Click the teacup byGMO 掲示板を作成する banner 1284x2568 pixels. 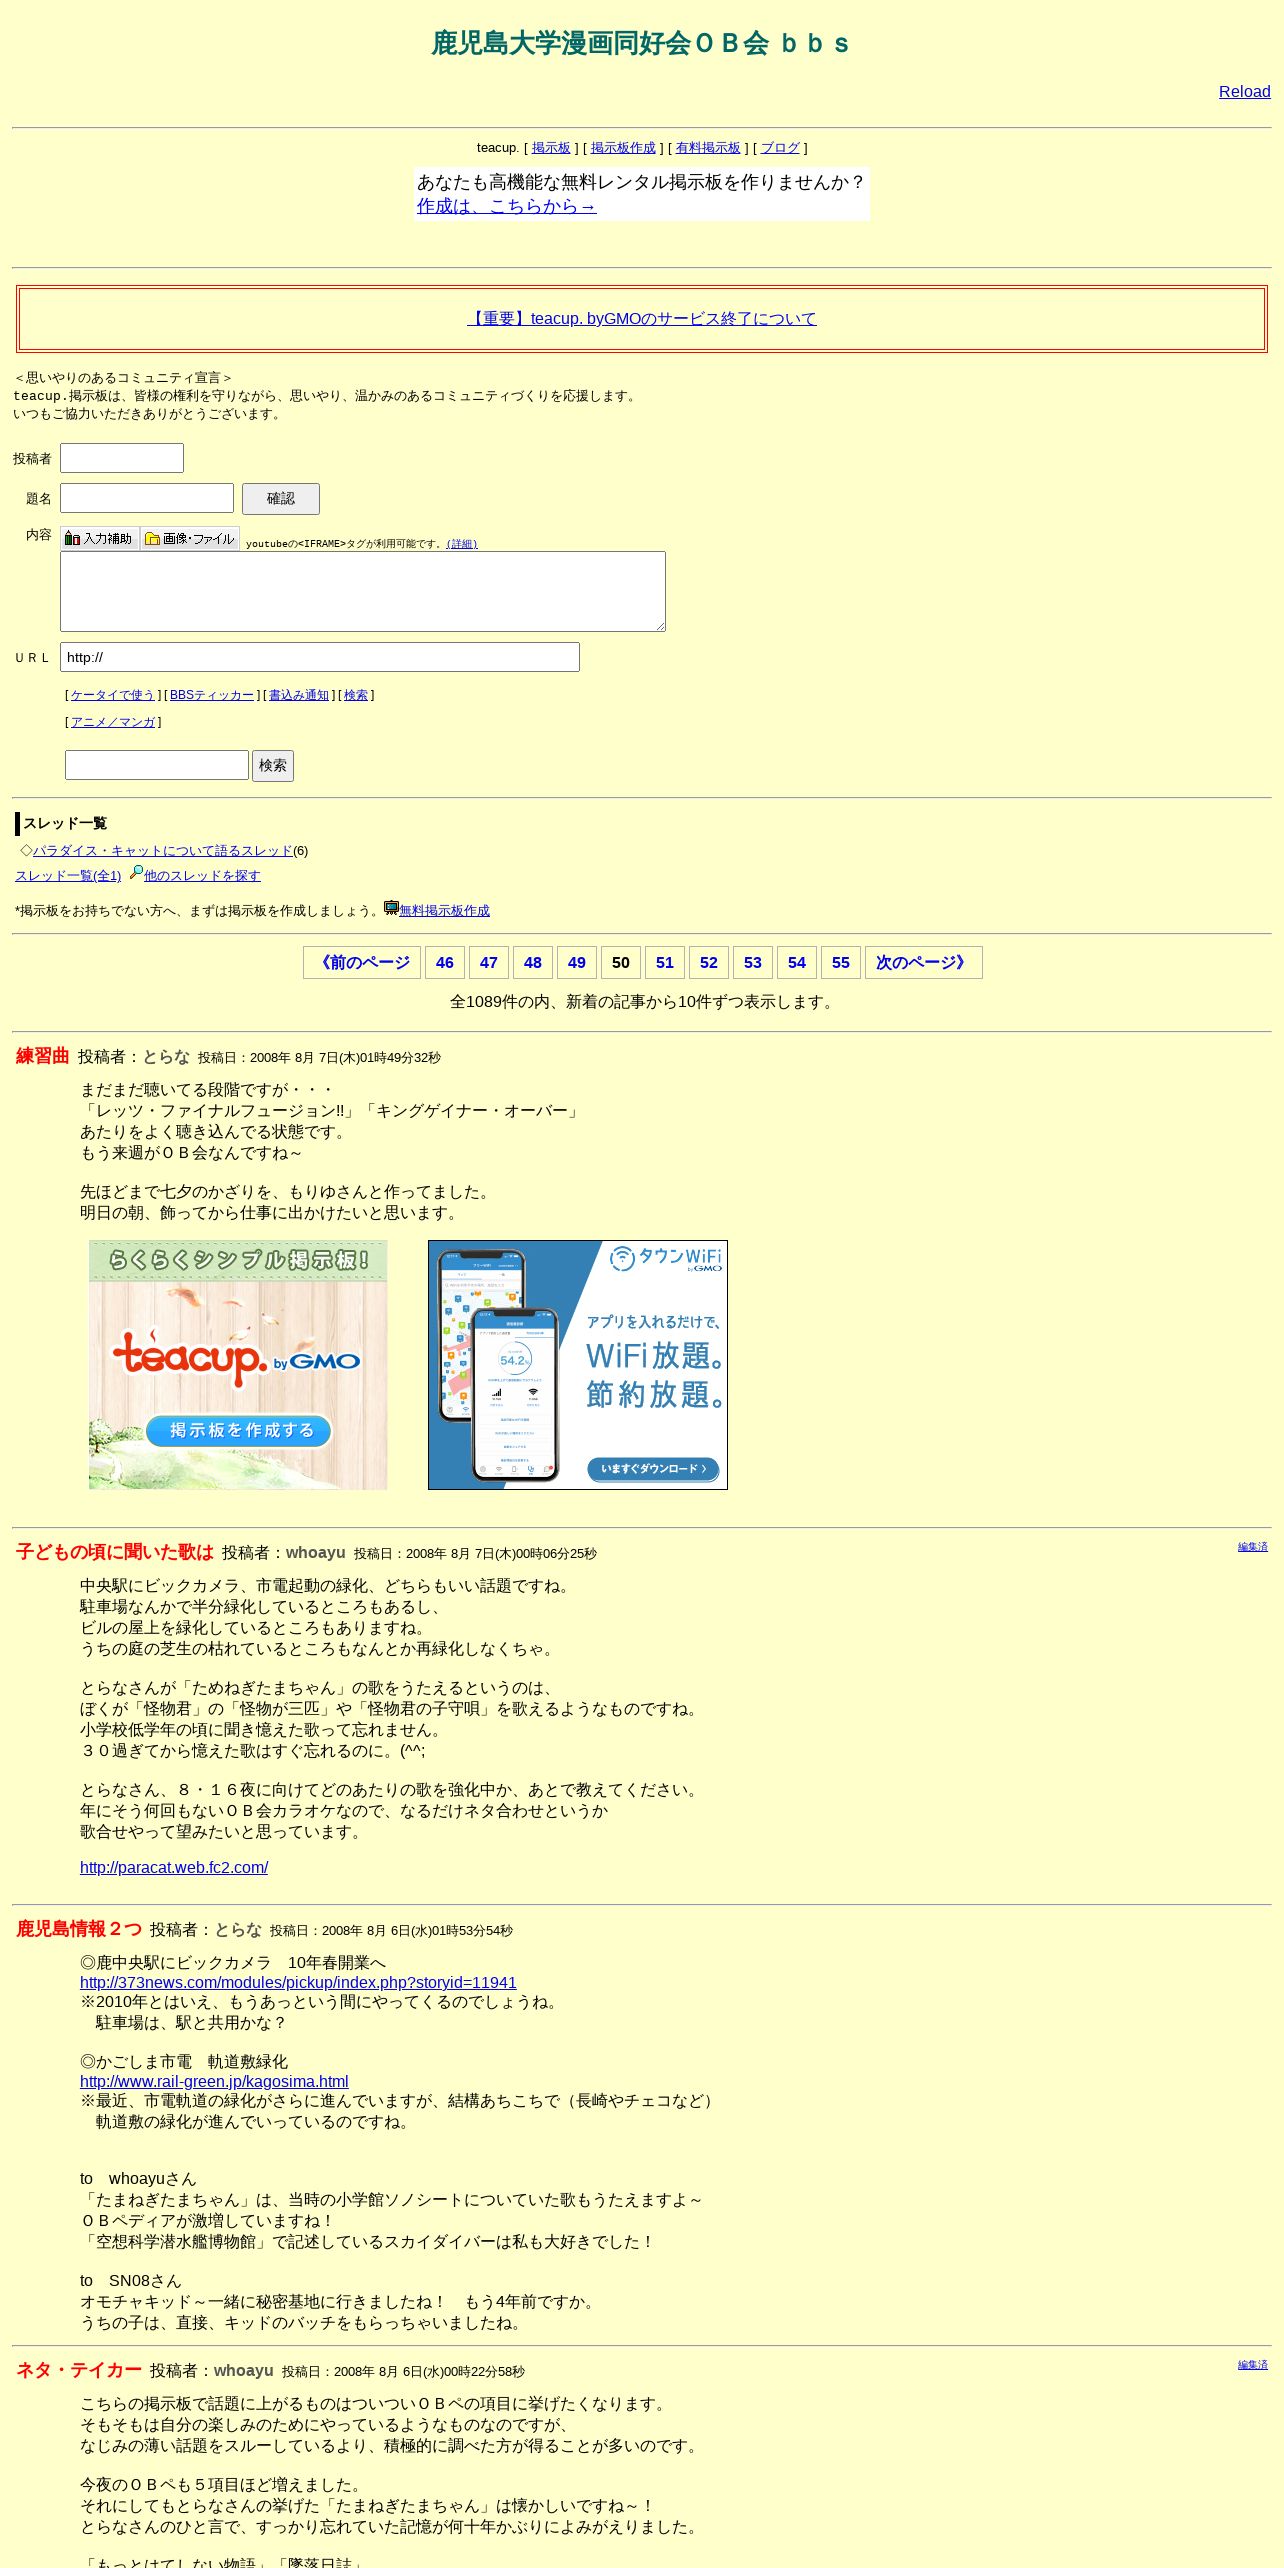coord(238,1365)
